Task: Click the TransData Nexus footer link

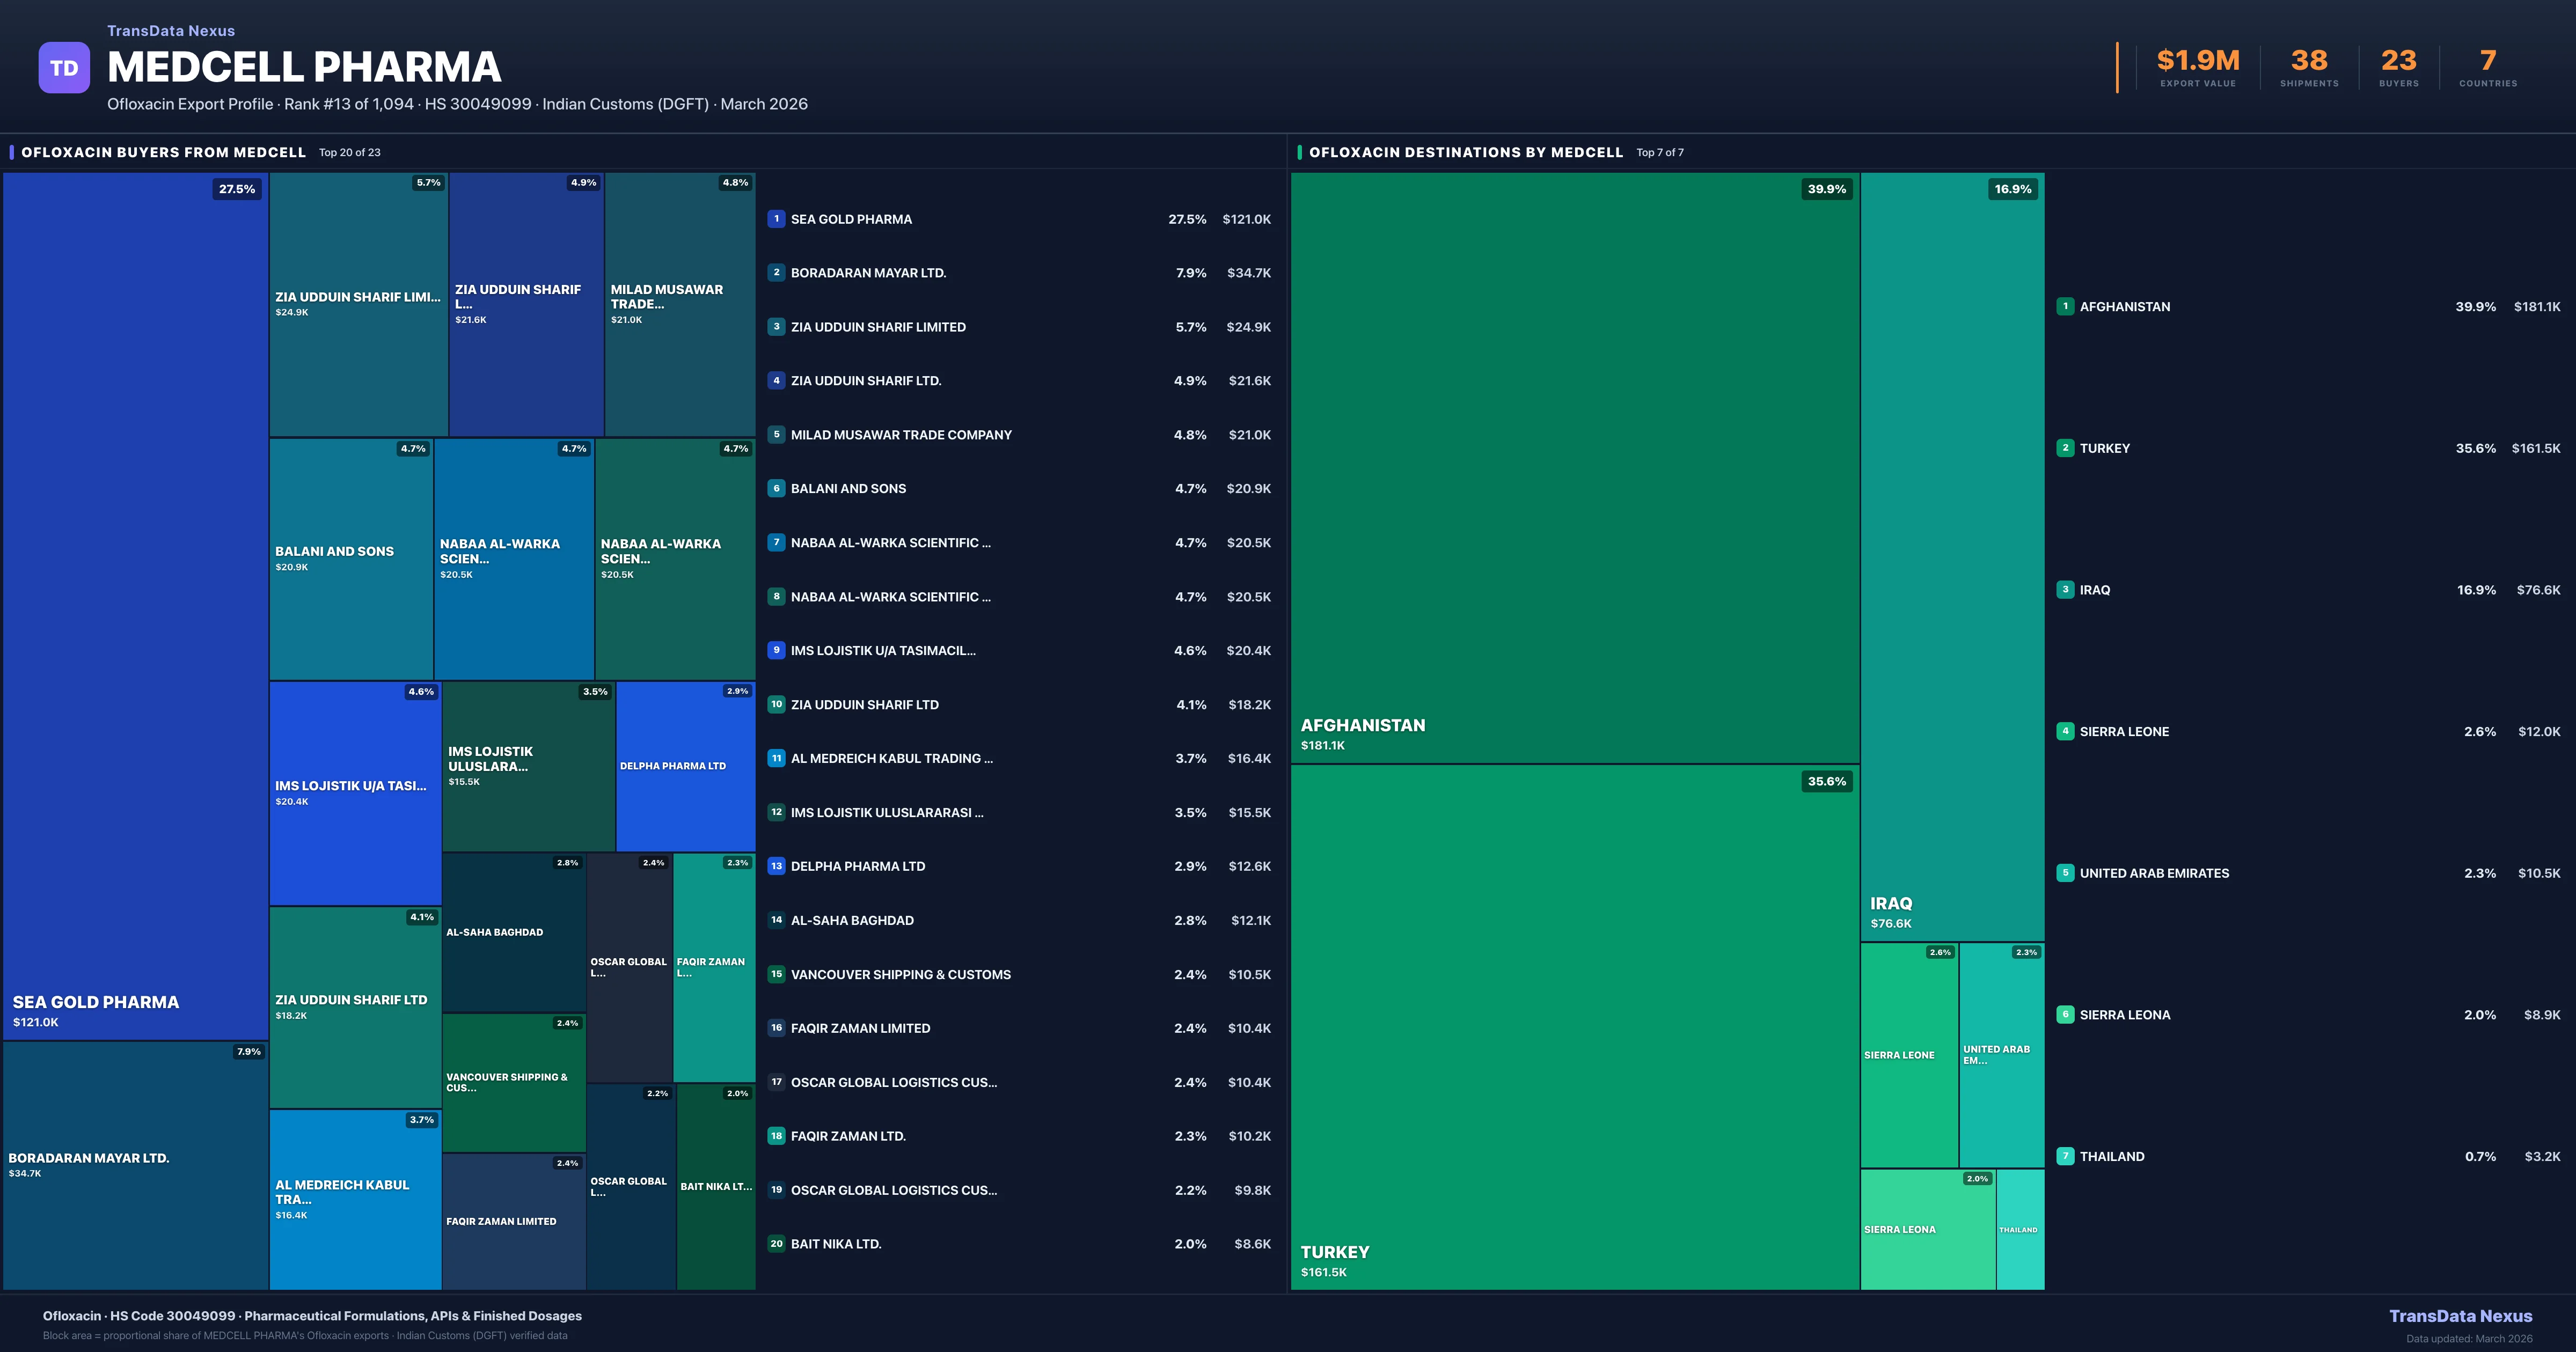Action: (x=2460, y=1316)
